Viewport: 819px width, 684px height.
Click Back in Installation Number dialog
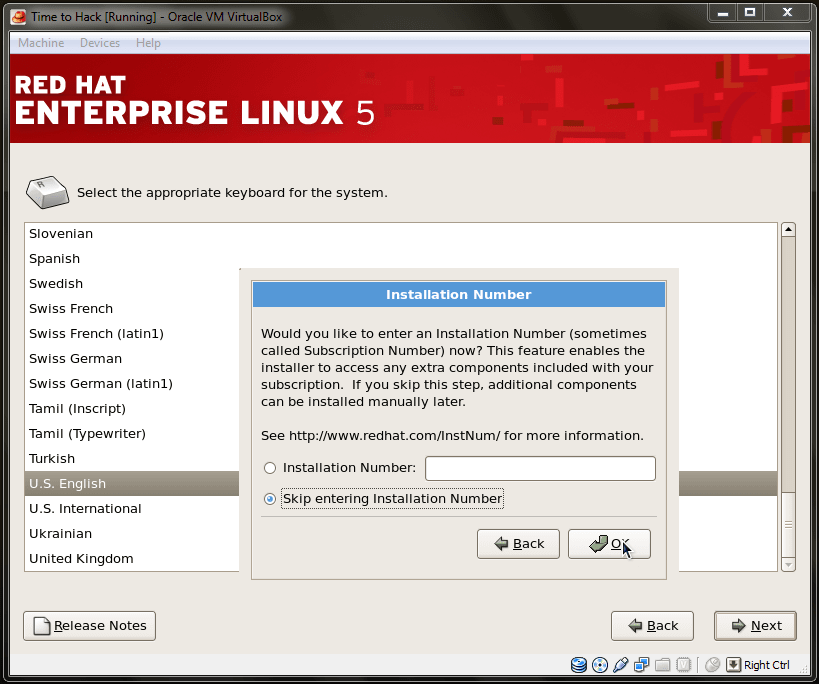tap(518, 544)
